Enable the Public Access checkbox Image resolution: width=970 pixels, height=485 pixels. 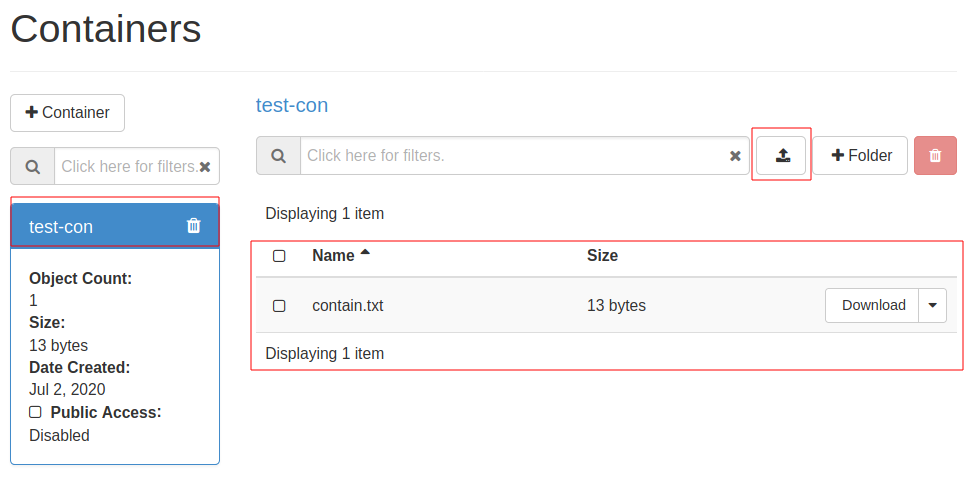(x=36, y=412)
